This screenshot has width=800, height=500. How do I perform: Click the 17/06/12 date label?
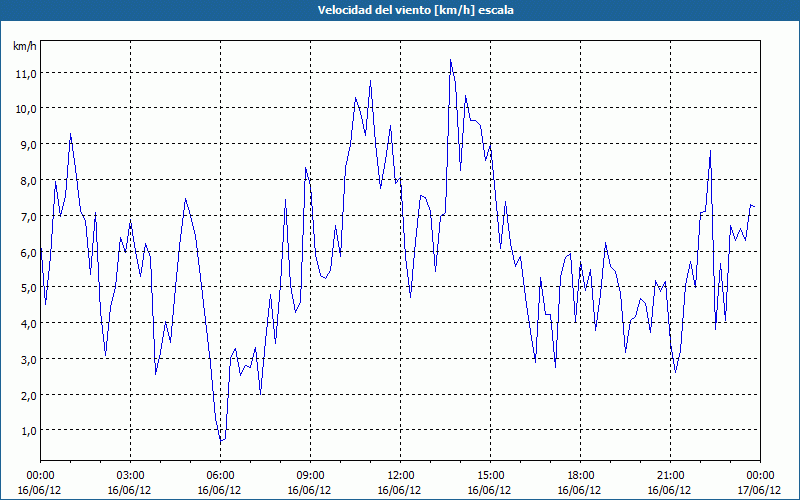click(759, 490)
